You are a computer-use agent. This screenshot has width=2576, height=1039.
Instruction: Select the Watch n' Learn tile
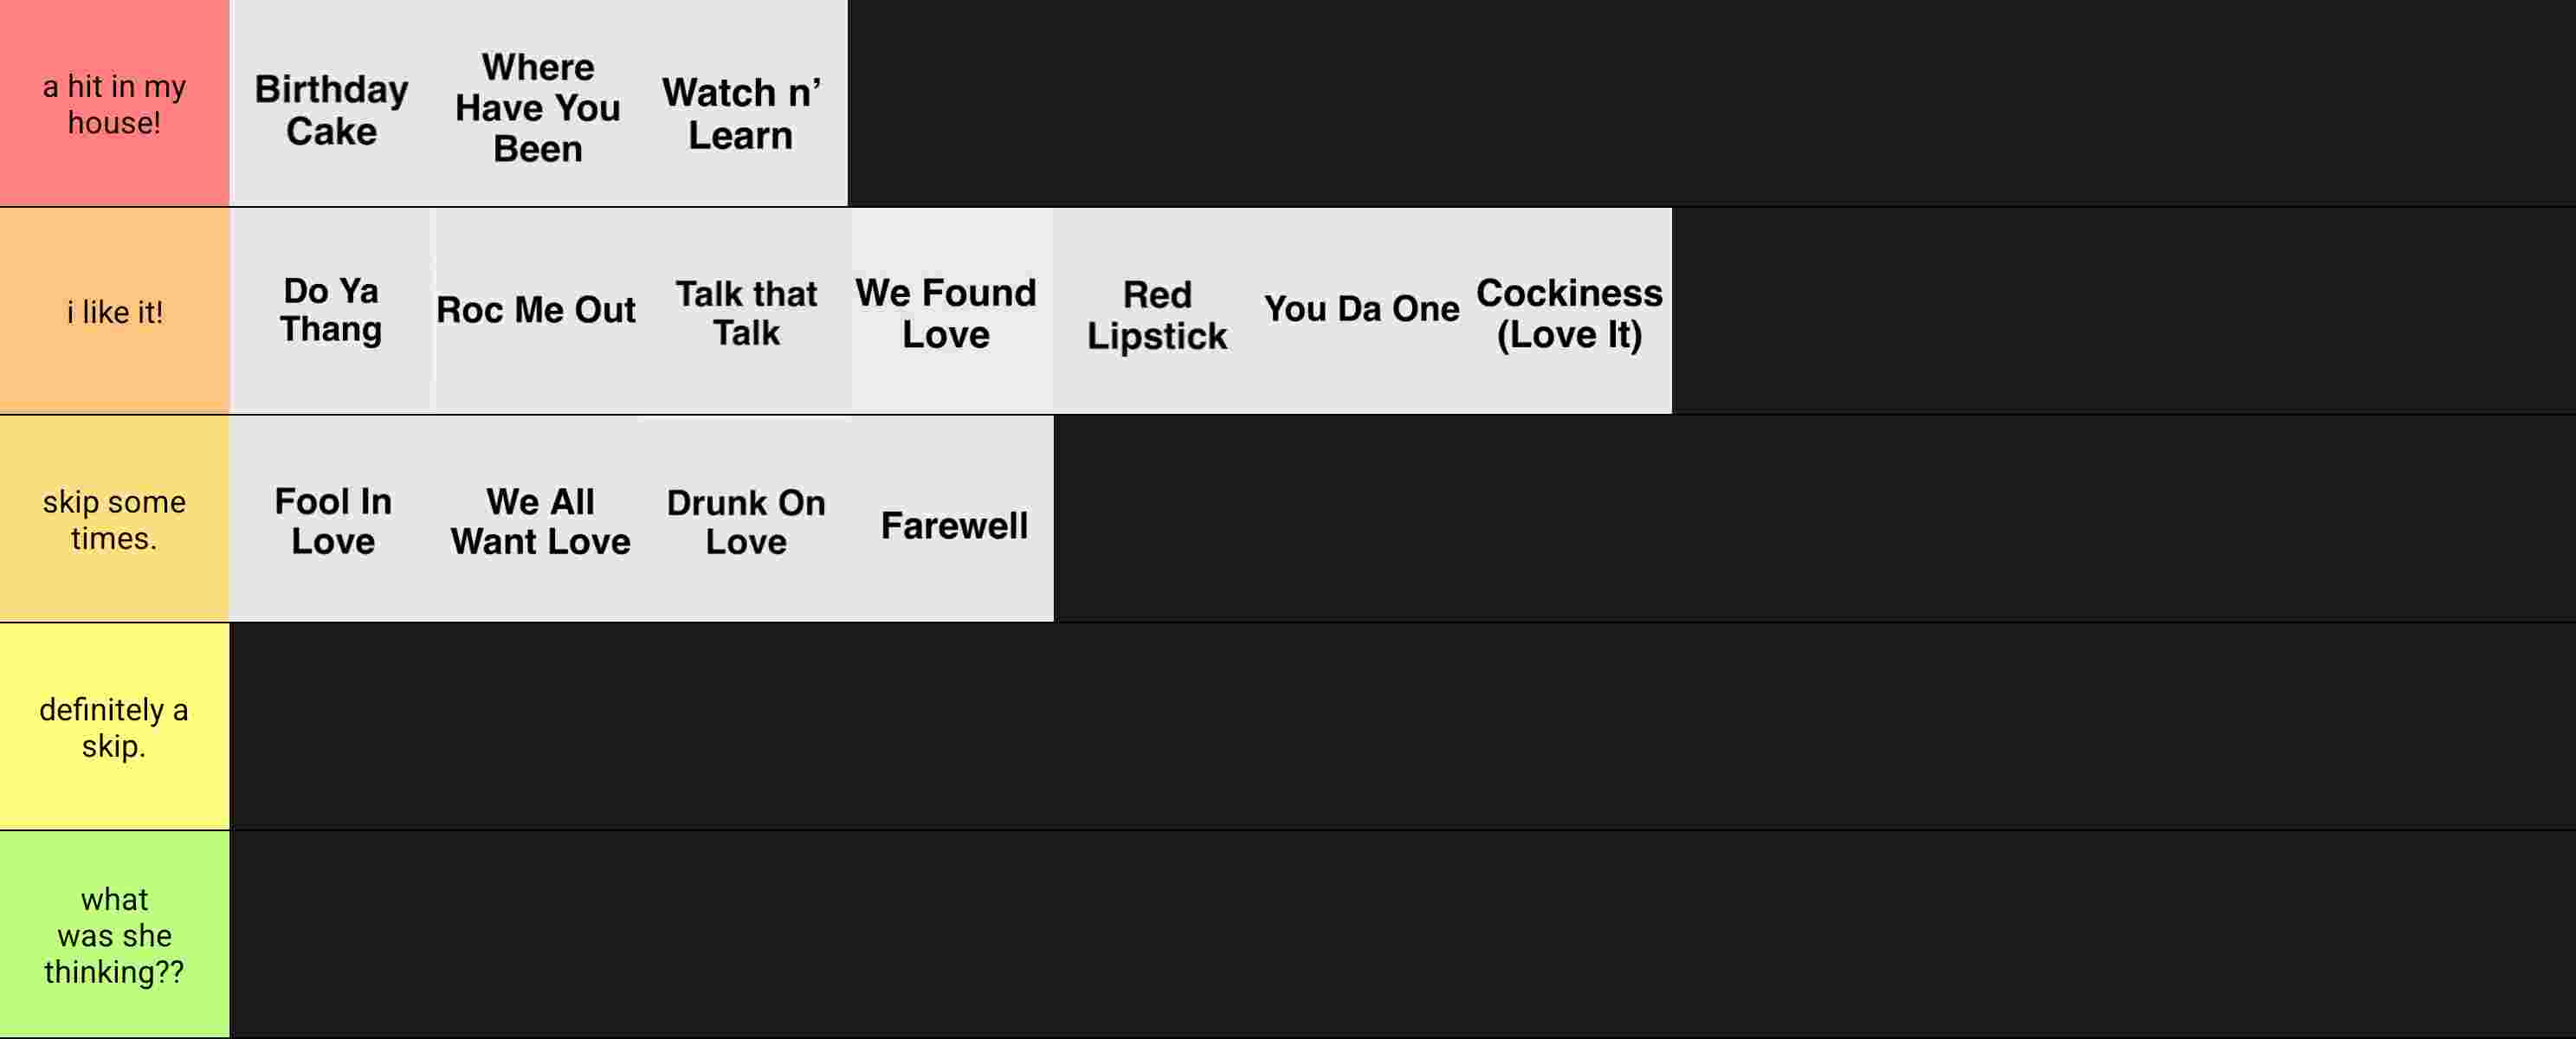coord(744,103)
